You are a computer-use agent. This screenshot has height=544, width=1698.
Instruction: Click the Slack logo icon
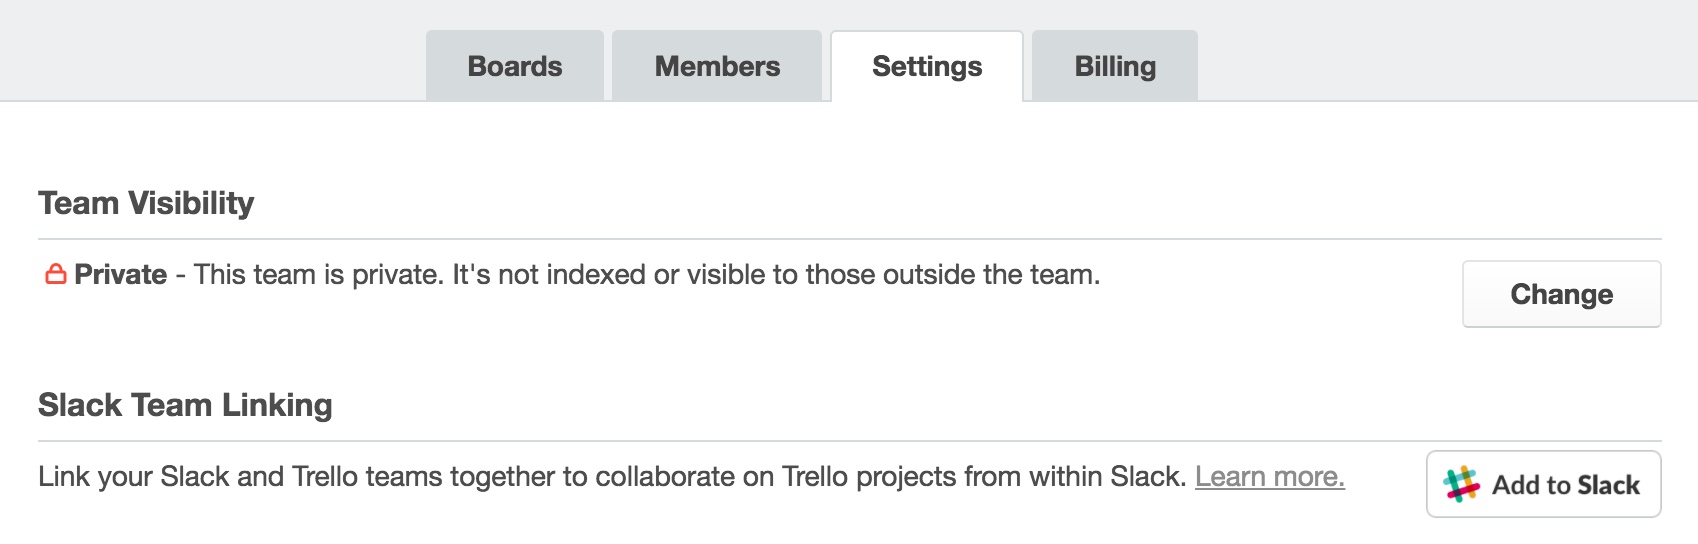tap(1461, 485)
